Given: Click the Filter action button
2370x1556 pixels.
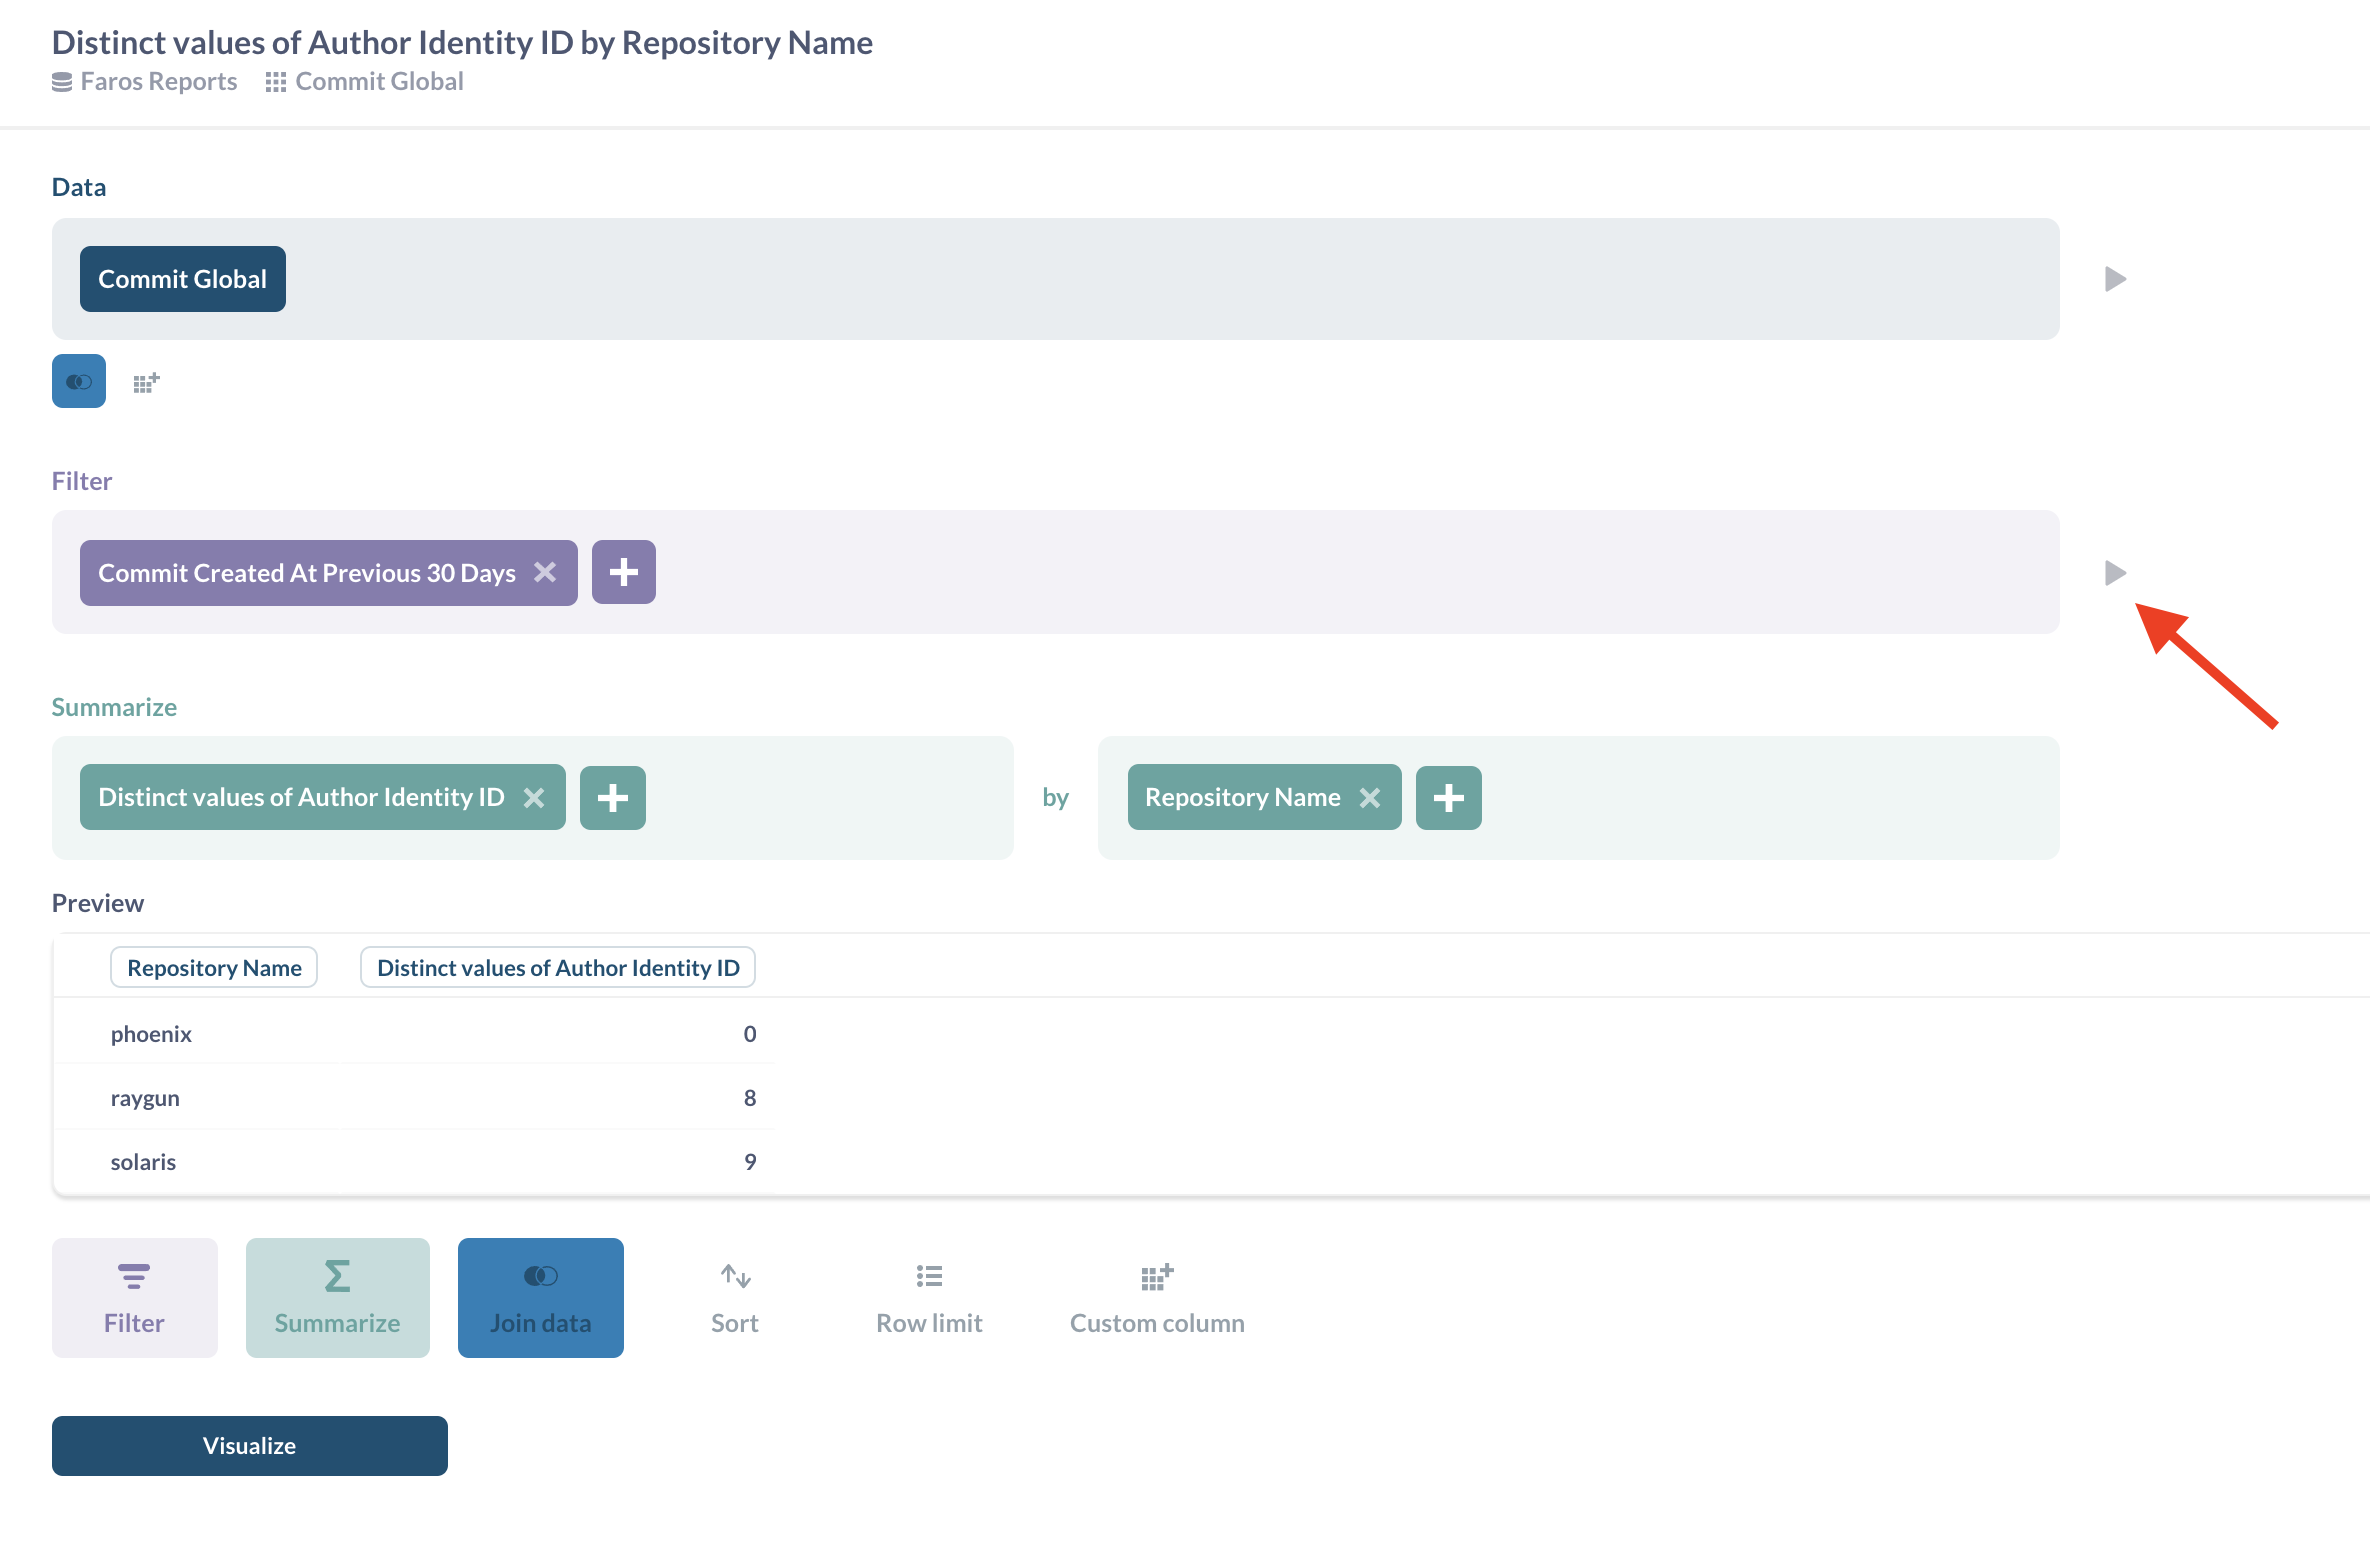Looking at the screenshot, I should (x=134, y=1297).
